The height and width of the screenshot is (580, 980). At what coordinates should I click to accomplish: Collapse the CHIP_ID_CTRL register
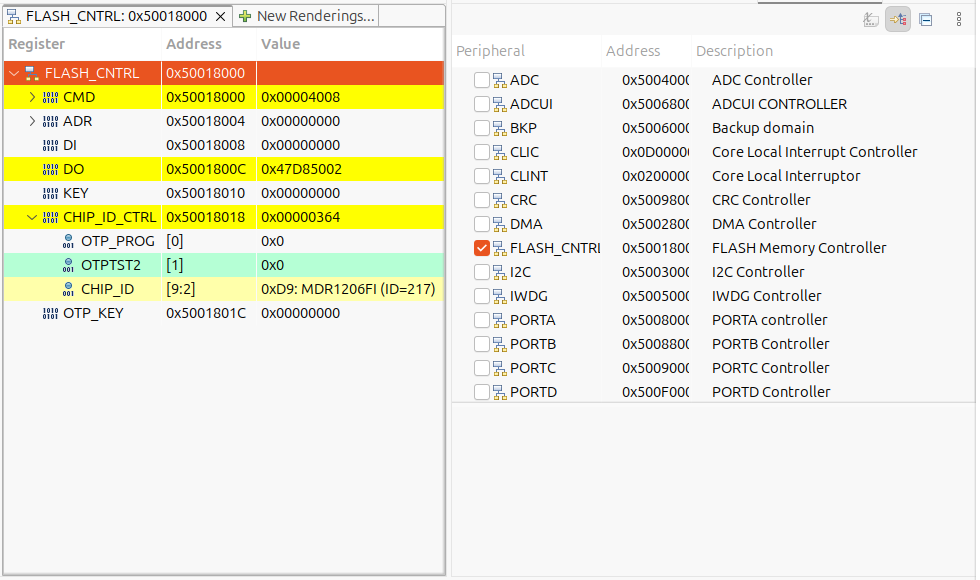tap(32, 217)
